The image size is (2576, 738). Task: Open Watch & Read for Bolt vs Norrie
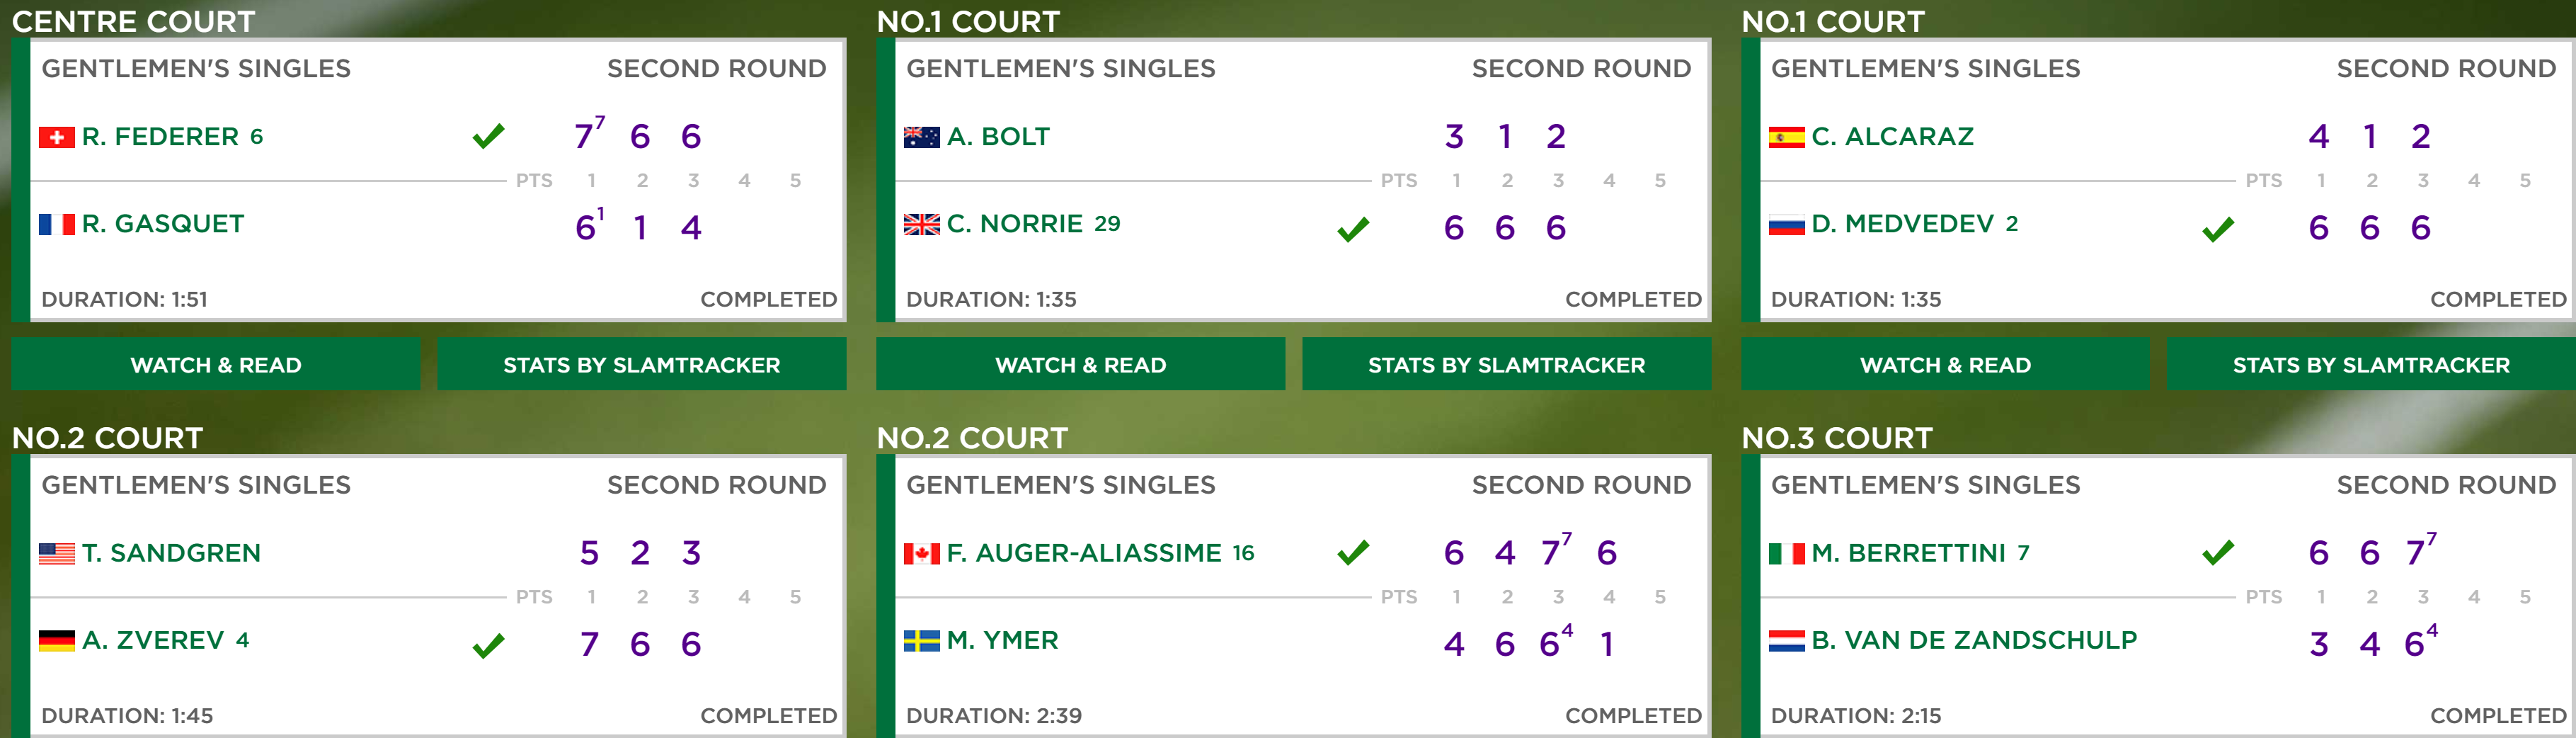coord(1080,364)
